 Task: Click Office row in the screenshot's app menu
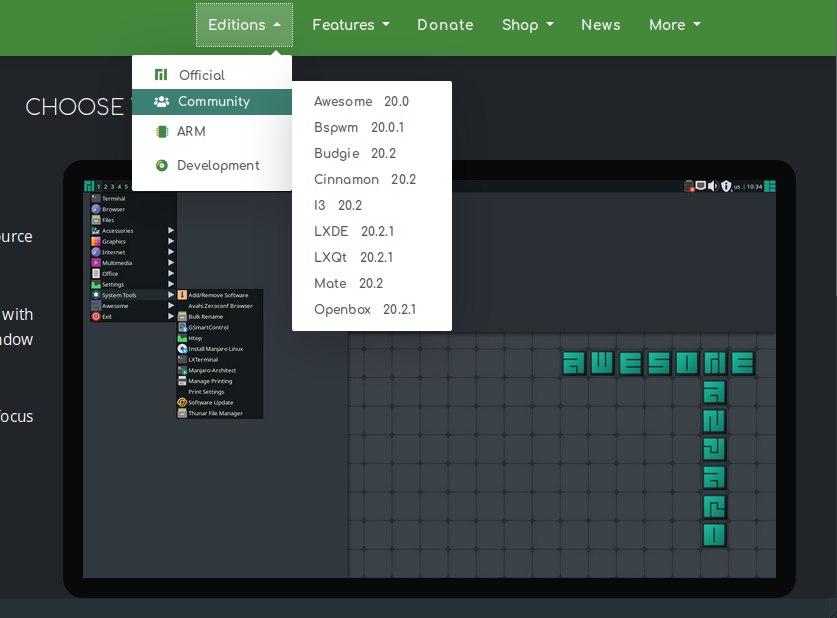pyautogui.click(x=132, y=273)
